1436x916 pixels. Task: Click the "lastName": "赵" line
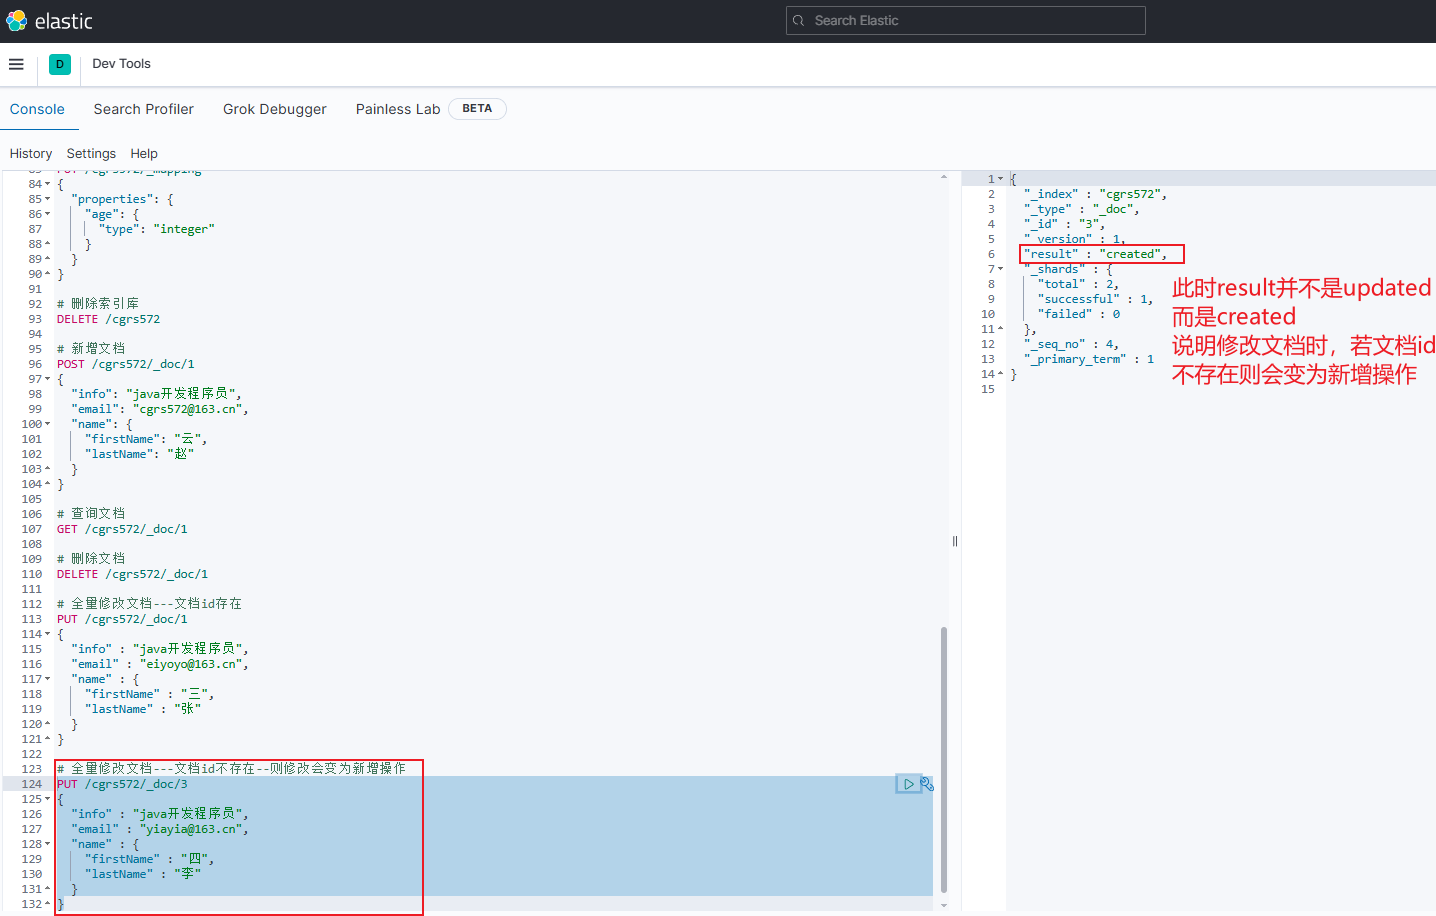(x=140, y=454)
